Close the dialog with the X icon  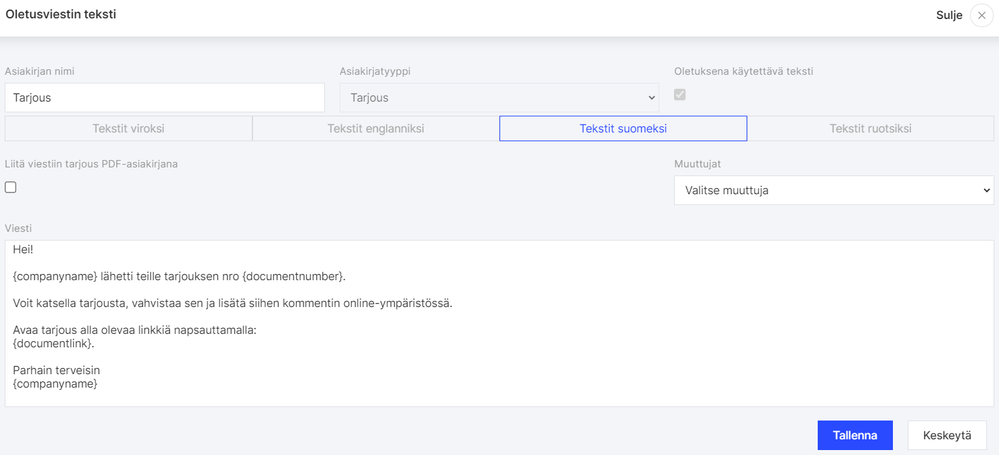[982, 16]
